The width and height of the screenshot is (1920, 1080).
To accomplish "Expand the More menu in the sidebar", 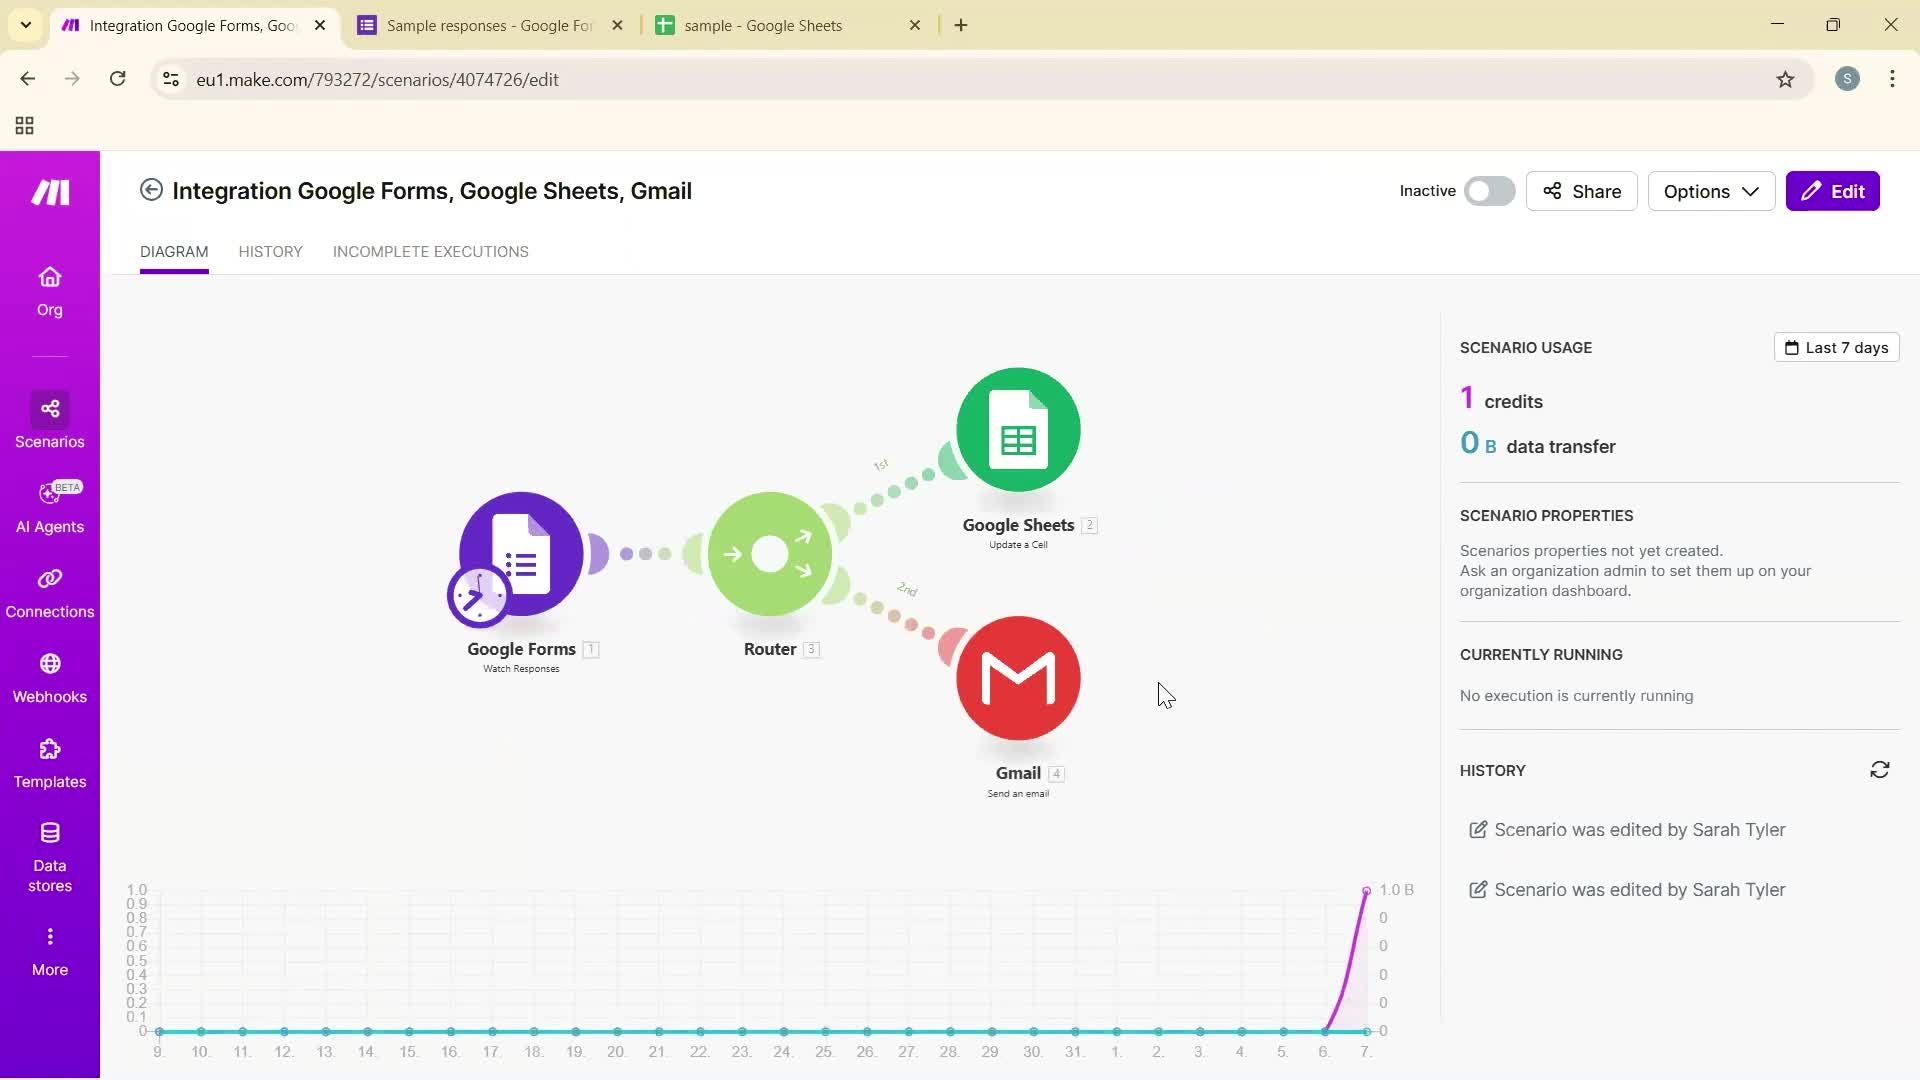I will click(49, 945).
